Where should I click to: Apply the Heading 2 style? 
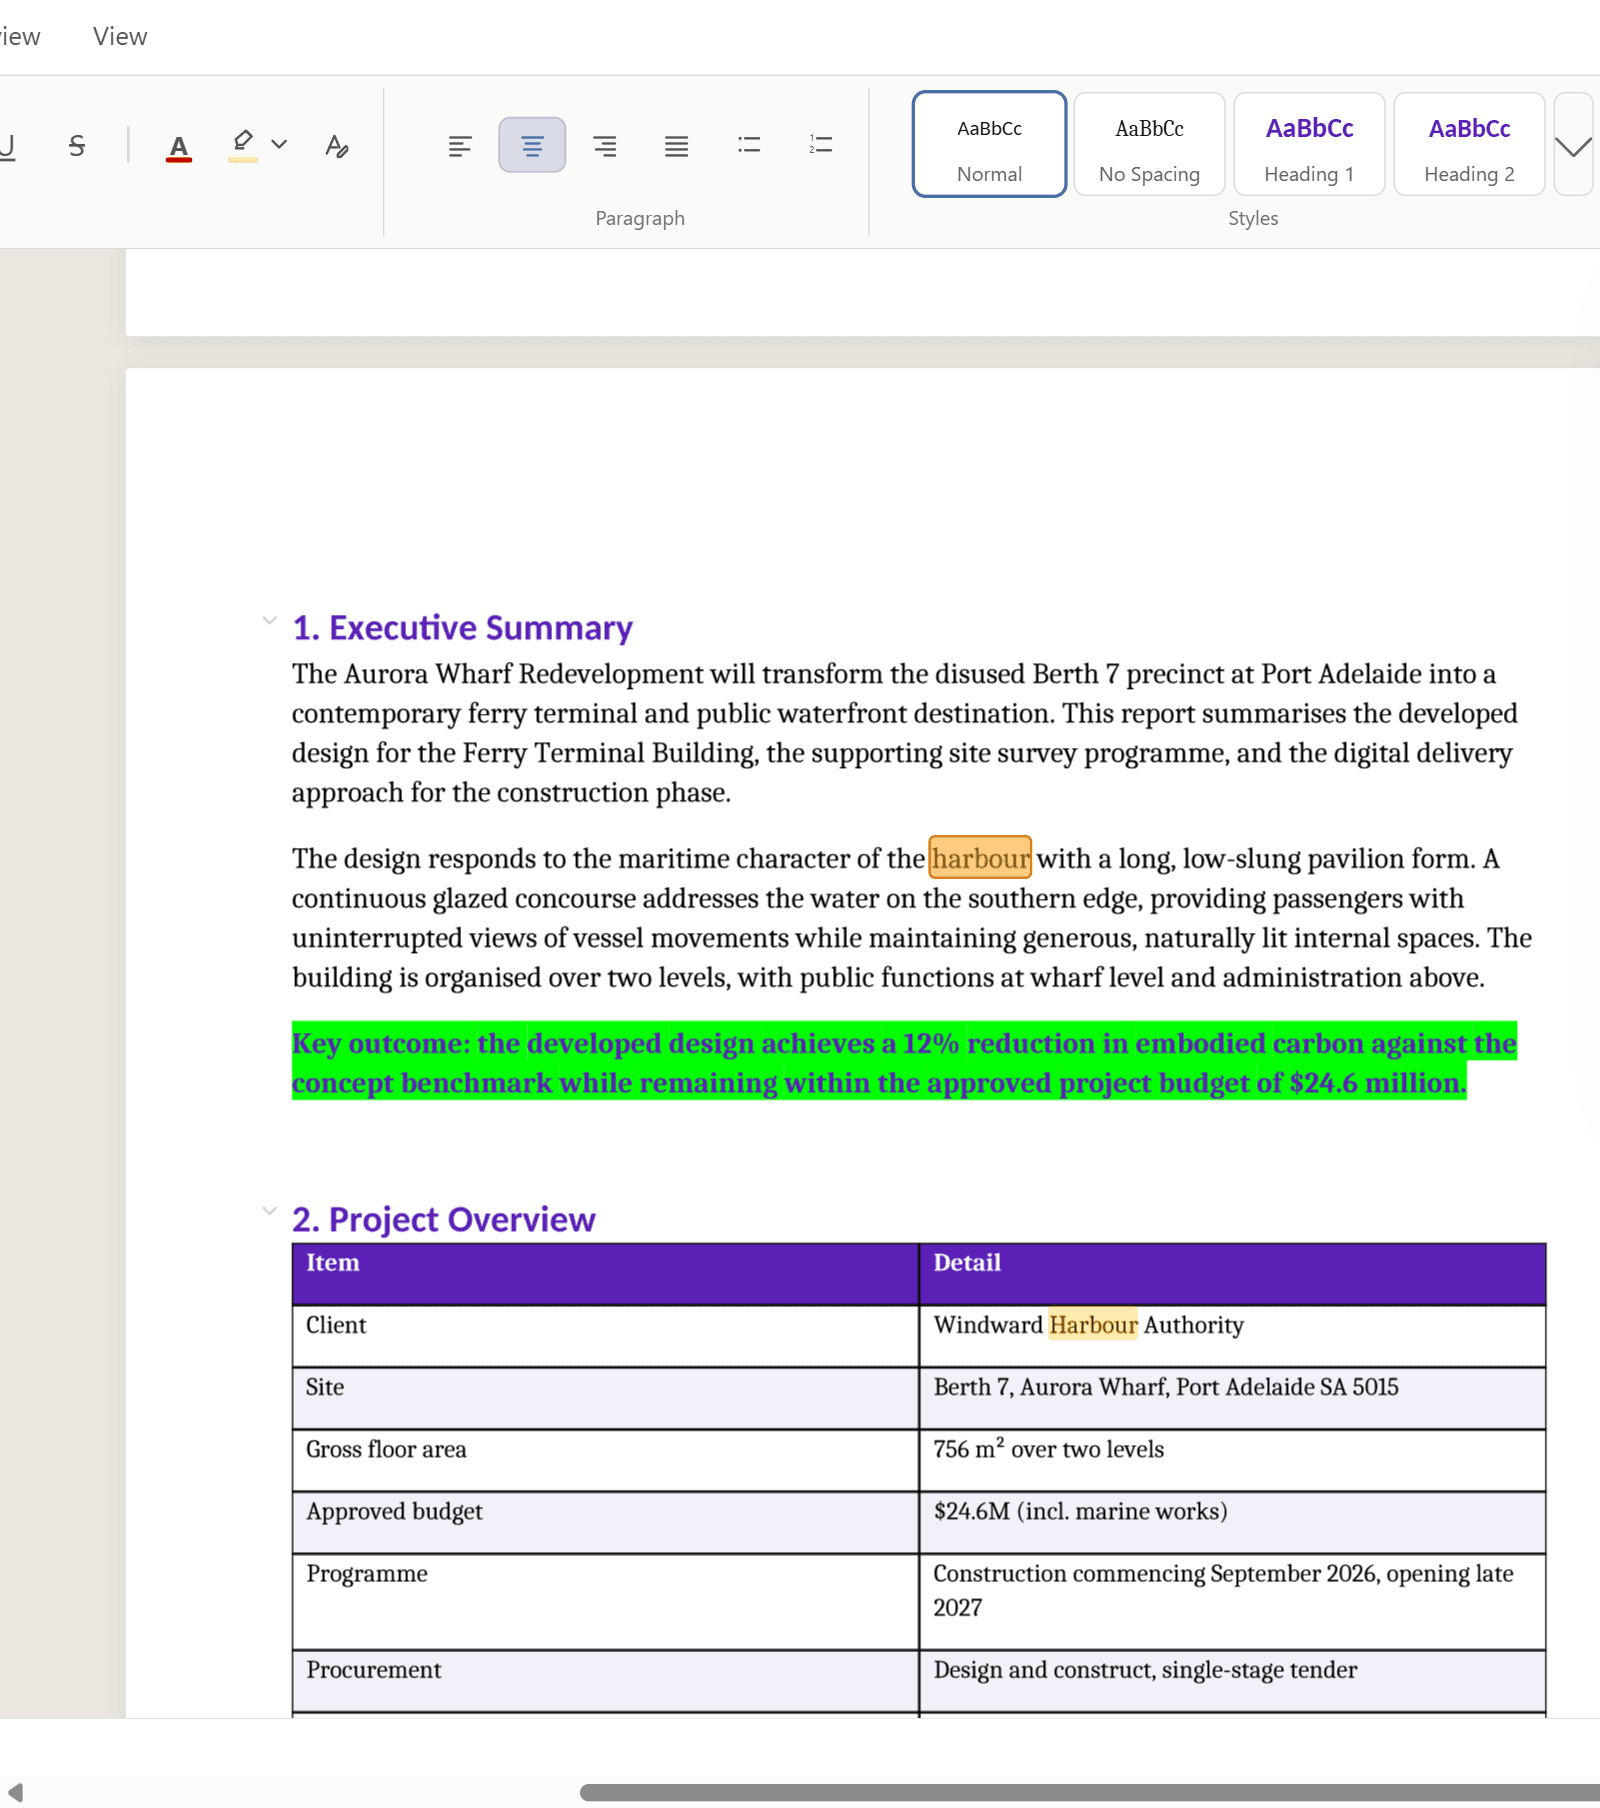(x=1470, y=144)
